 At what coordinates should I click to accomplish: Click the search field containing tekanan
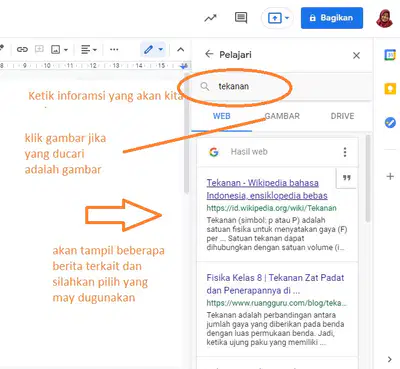[282, 86]
